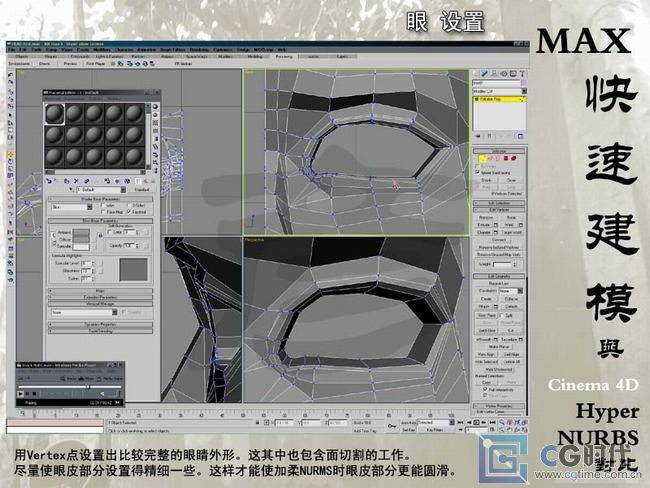The image size is (650, 488).
Task: Switch to the Shapes tab panel
Action: point(51,56)
